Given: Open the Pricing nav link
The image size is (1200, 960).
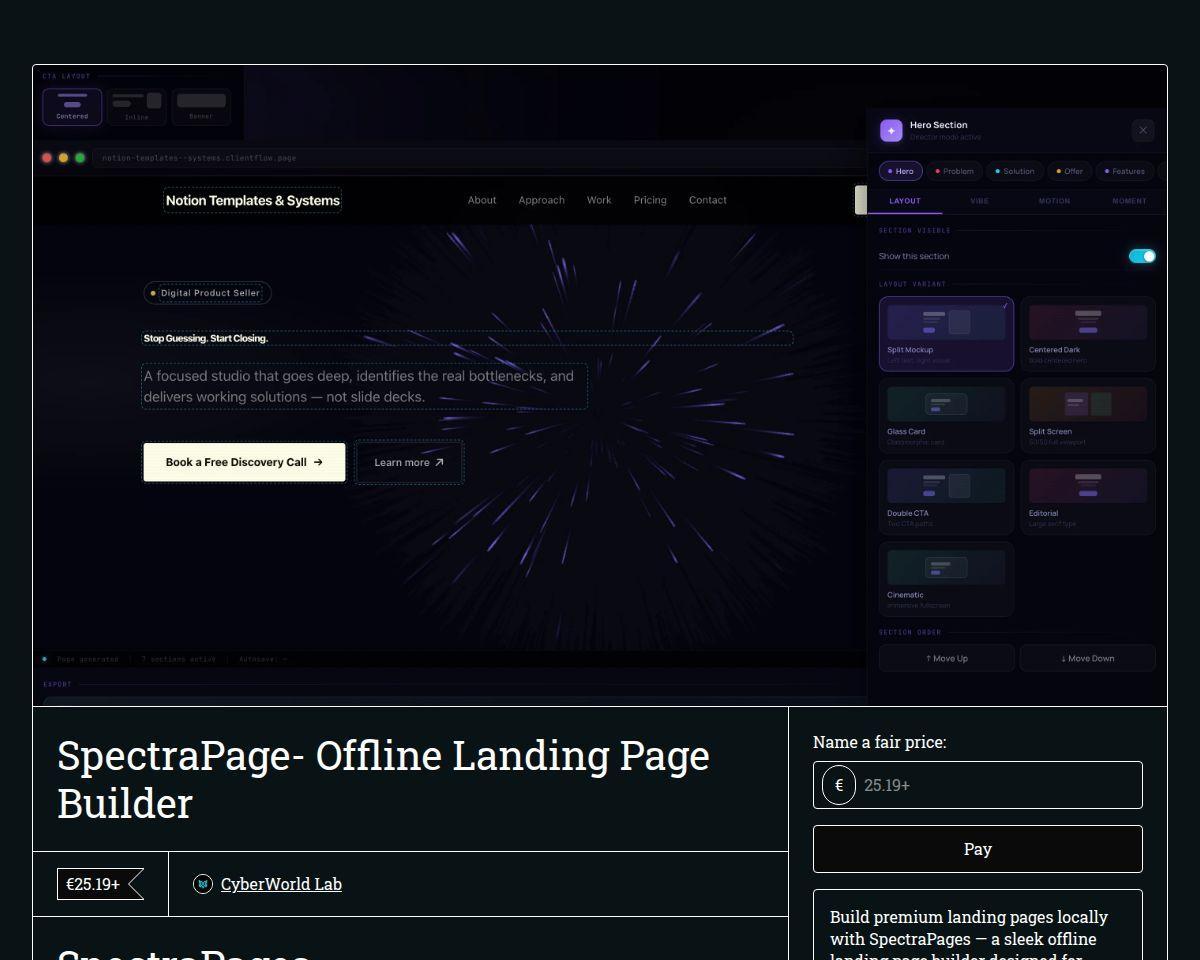Looking at the screenshot, I should (x=650, y=200).
